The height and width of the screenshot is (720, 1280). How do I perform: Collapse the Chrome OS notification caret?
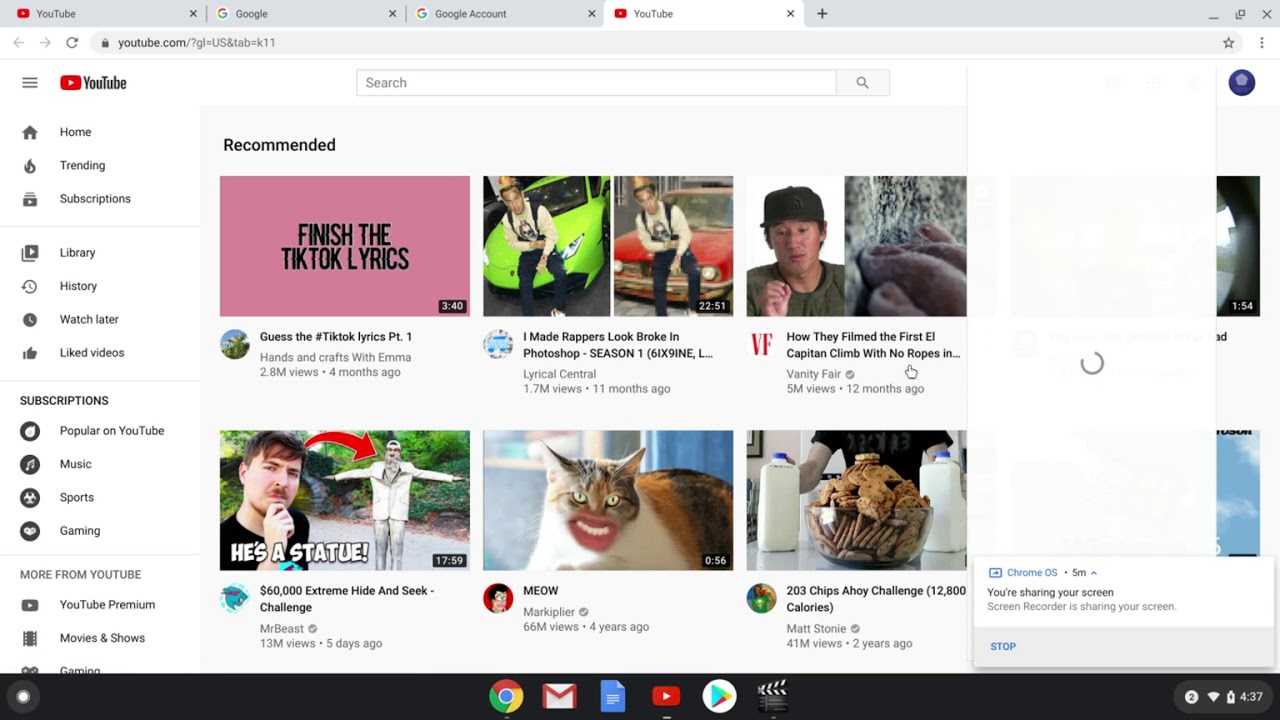1094,573
